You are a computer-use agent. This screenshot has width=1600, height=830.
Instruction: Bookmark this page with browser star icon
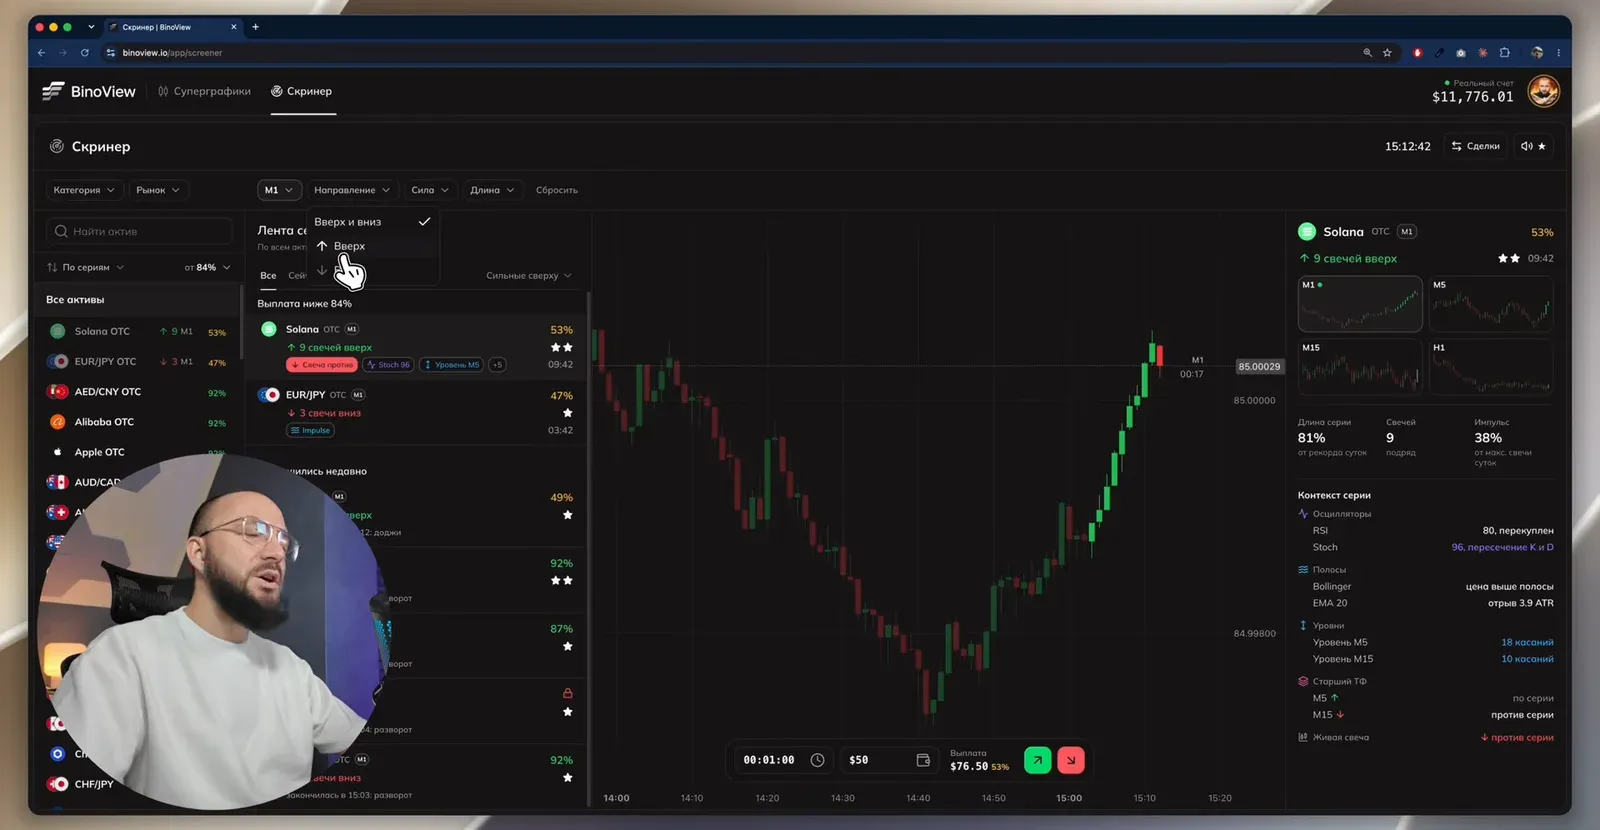(1387, 53)
